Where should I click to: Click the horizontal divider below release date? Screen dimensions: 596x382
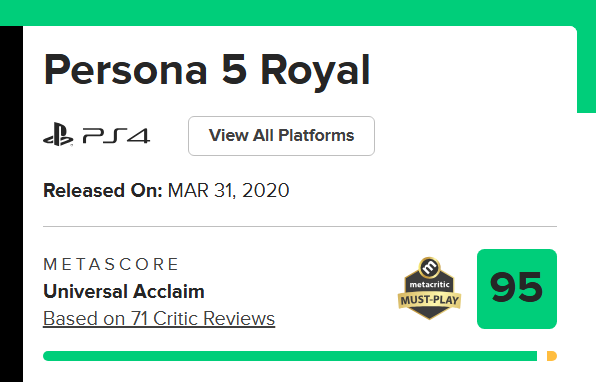pyautogui.click(x=300, y=226)
